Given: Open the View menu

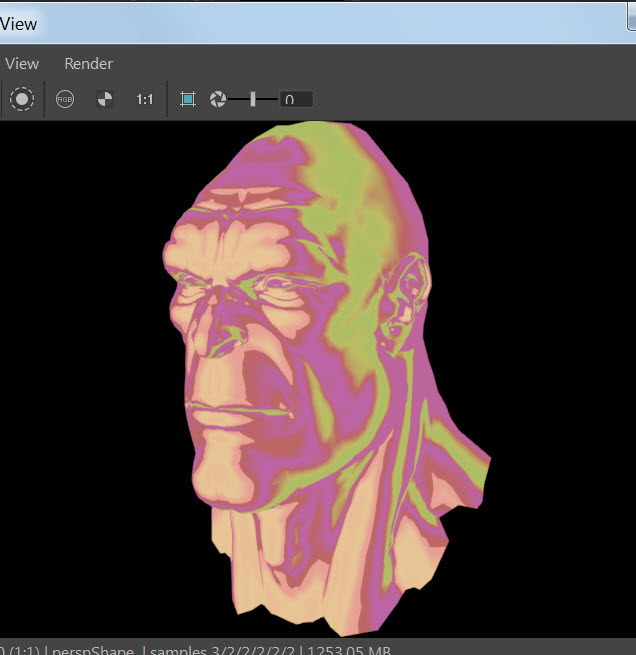Looking at the screenshot, I should coord(22,63).
